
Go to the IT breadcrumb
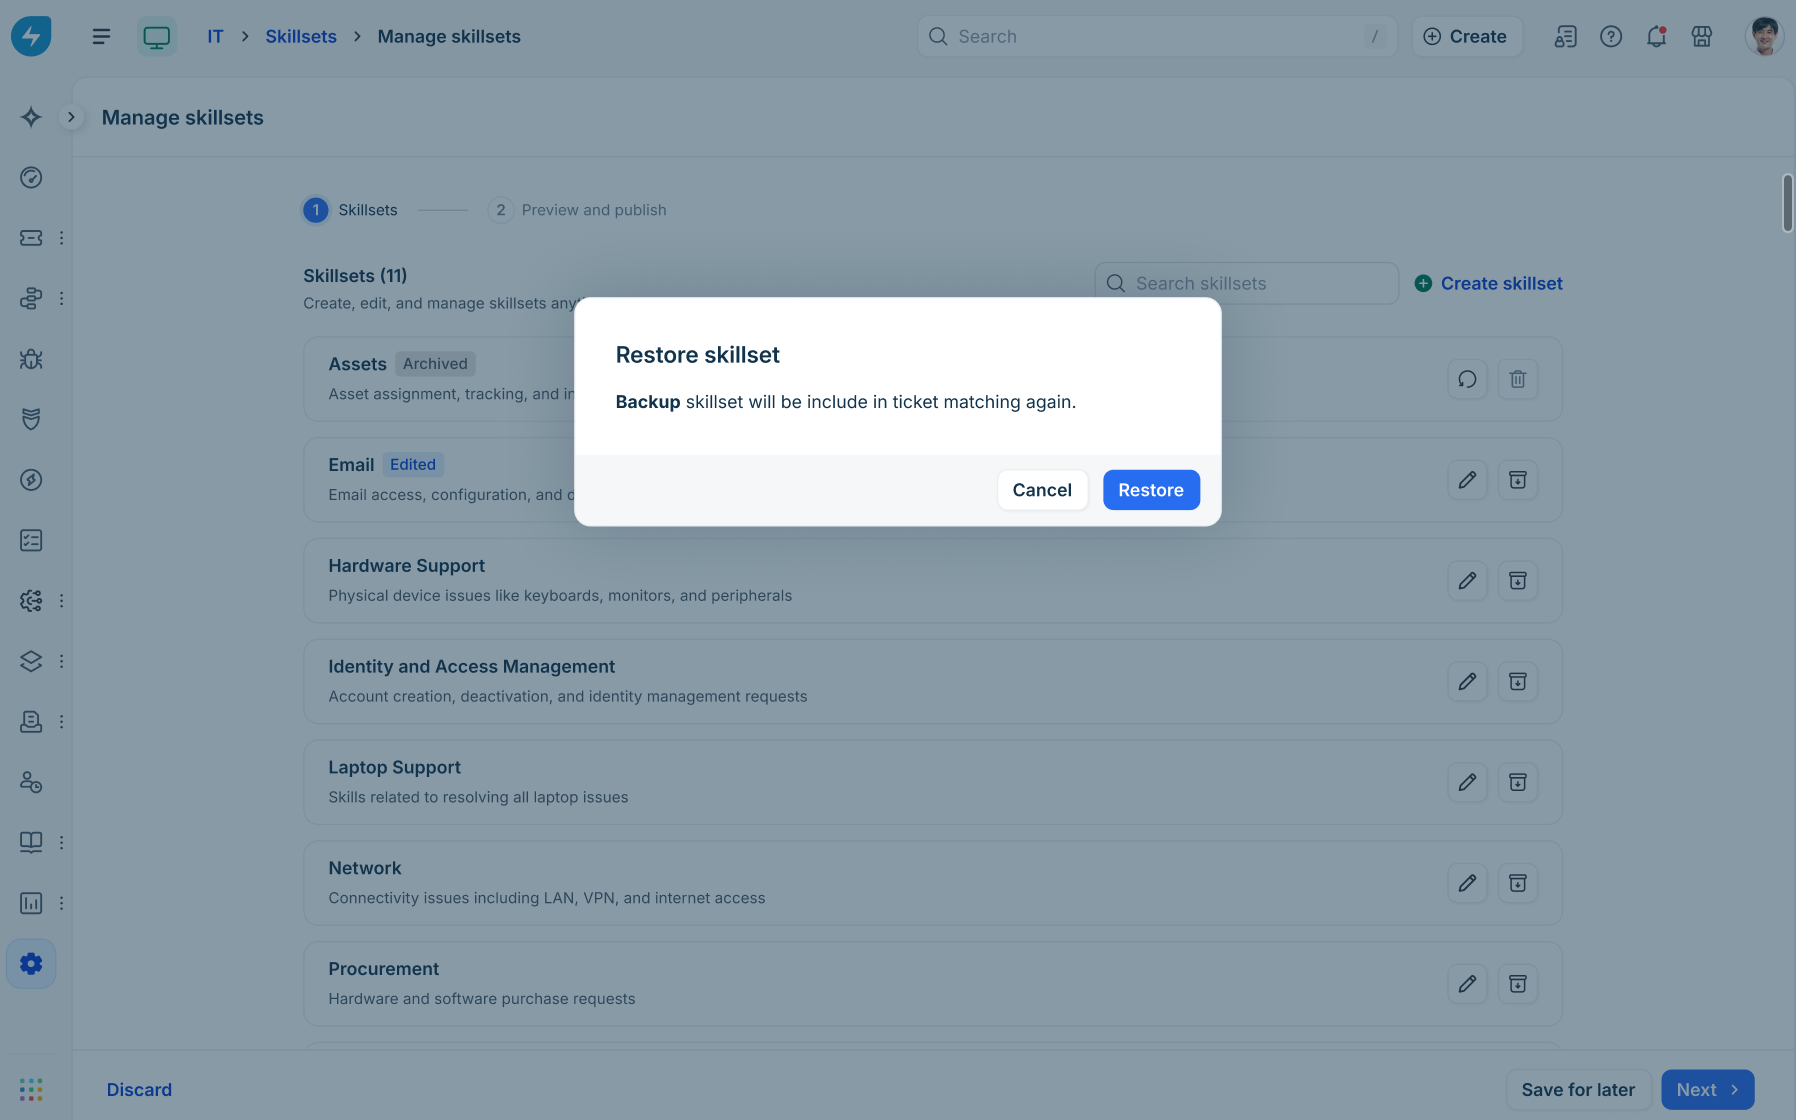[215, 36]
